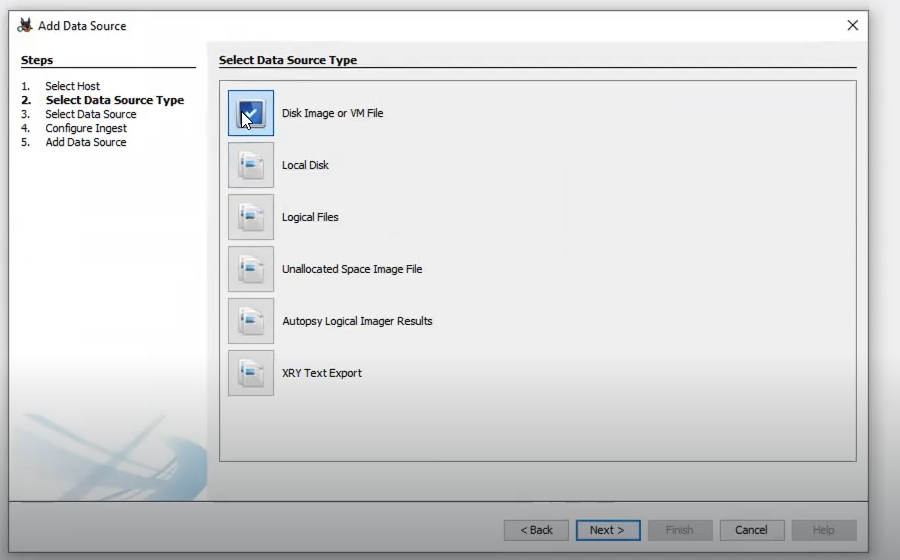Pick the Logical Files icon
The height and width of the screenshot is (560, 900).
click(x=251, y=217)
